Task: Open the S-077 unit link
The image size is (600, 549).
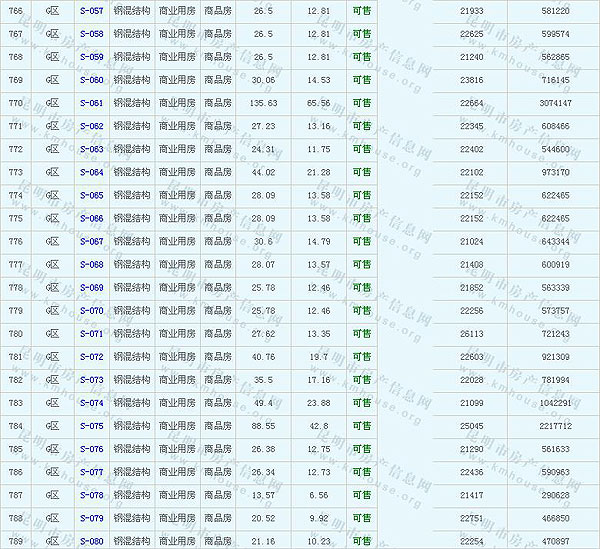Action: tap(91, 472)
